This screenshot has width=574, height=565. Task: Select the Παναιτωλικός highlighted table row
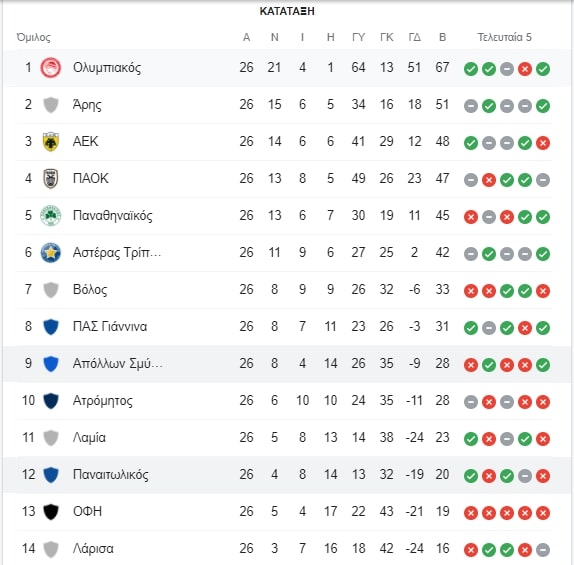click(287, 475)
